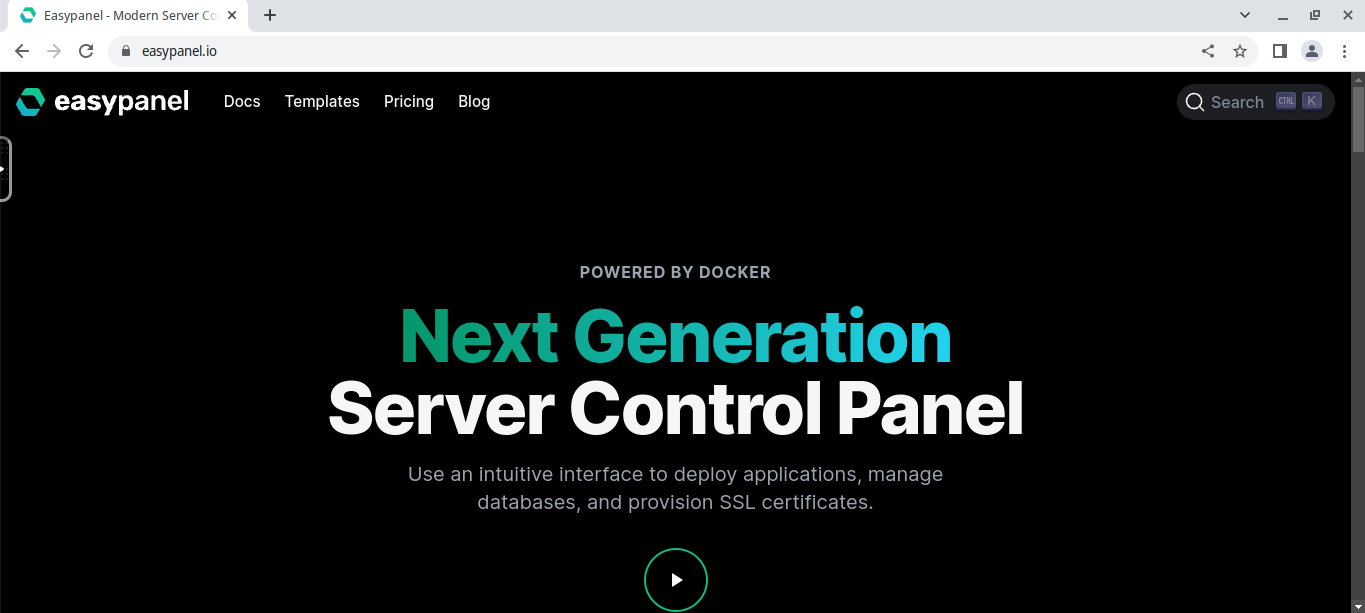
Task: Expand the left edge side handle
Action: (5, 169)
